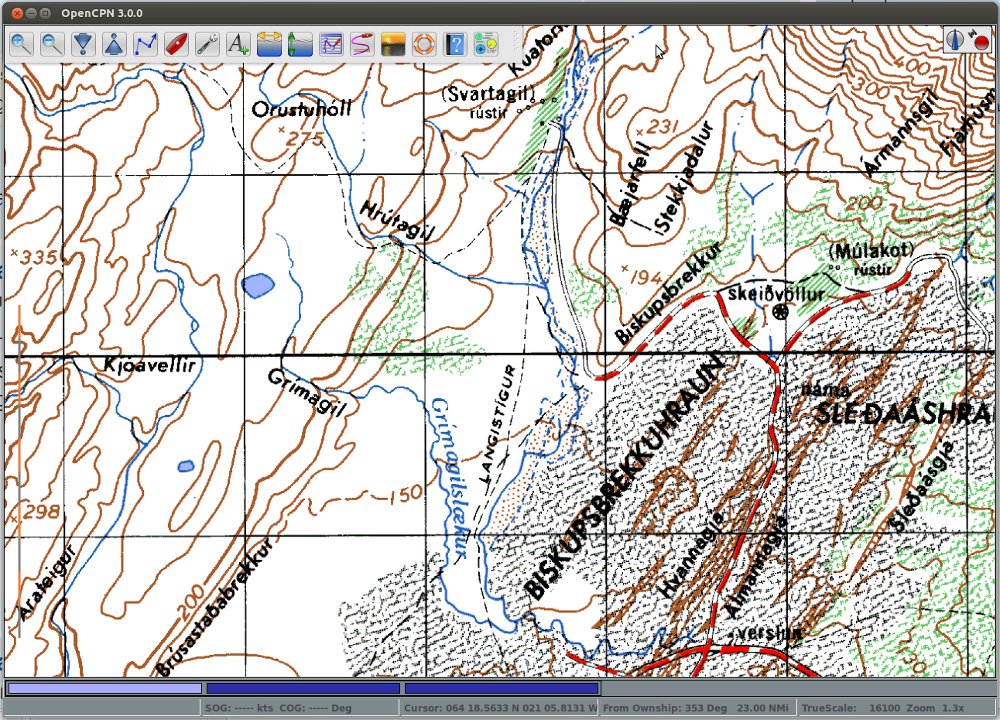Change color scheme with sunset icon
The image size is (1000, 720).
[393, 44]
